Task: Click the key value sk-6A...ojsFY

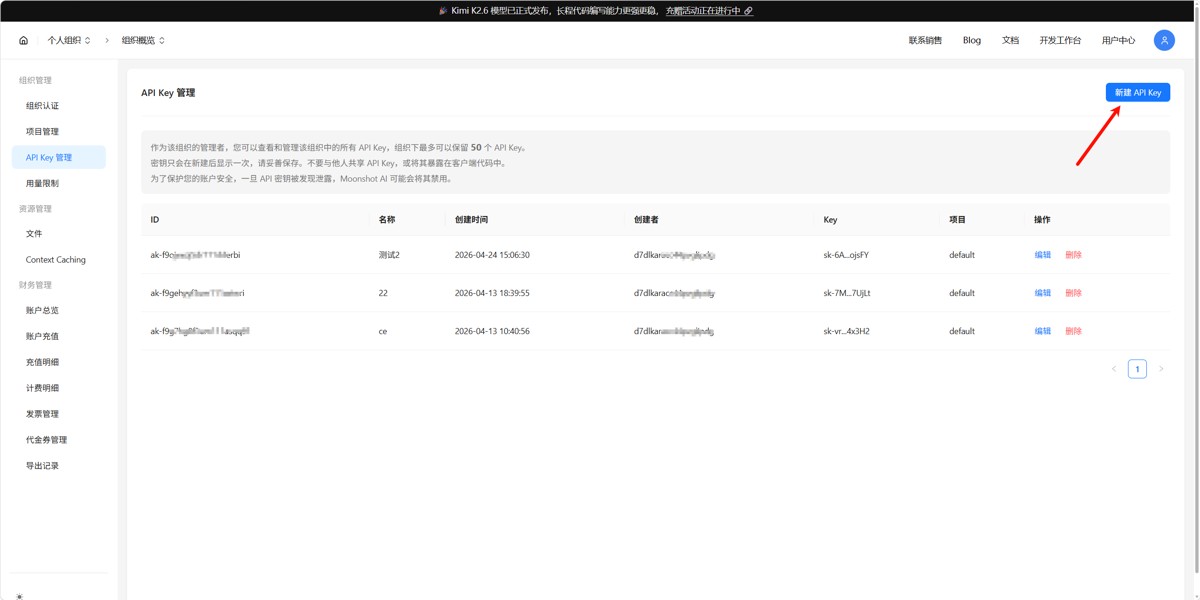Action: tap(846, 255)
